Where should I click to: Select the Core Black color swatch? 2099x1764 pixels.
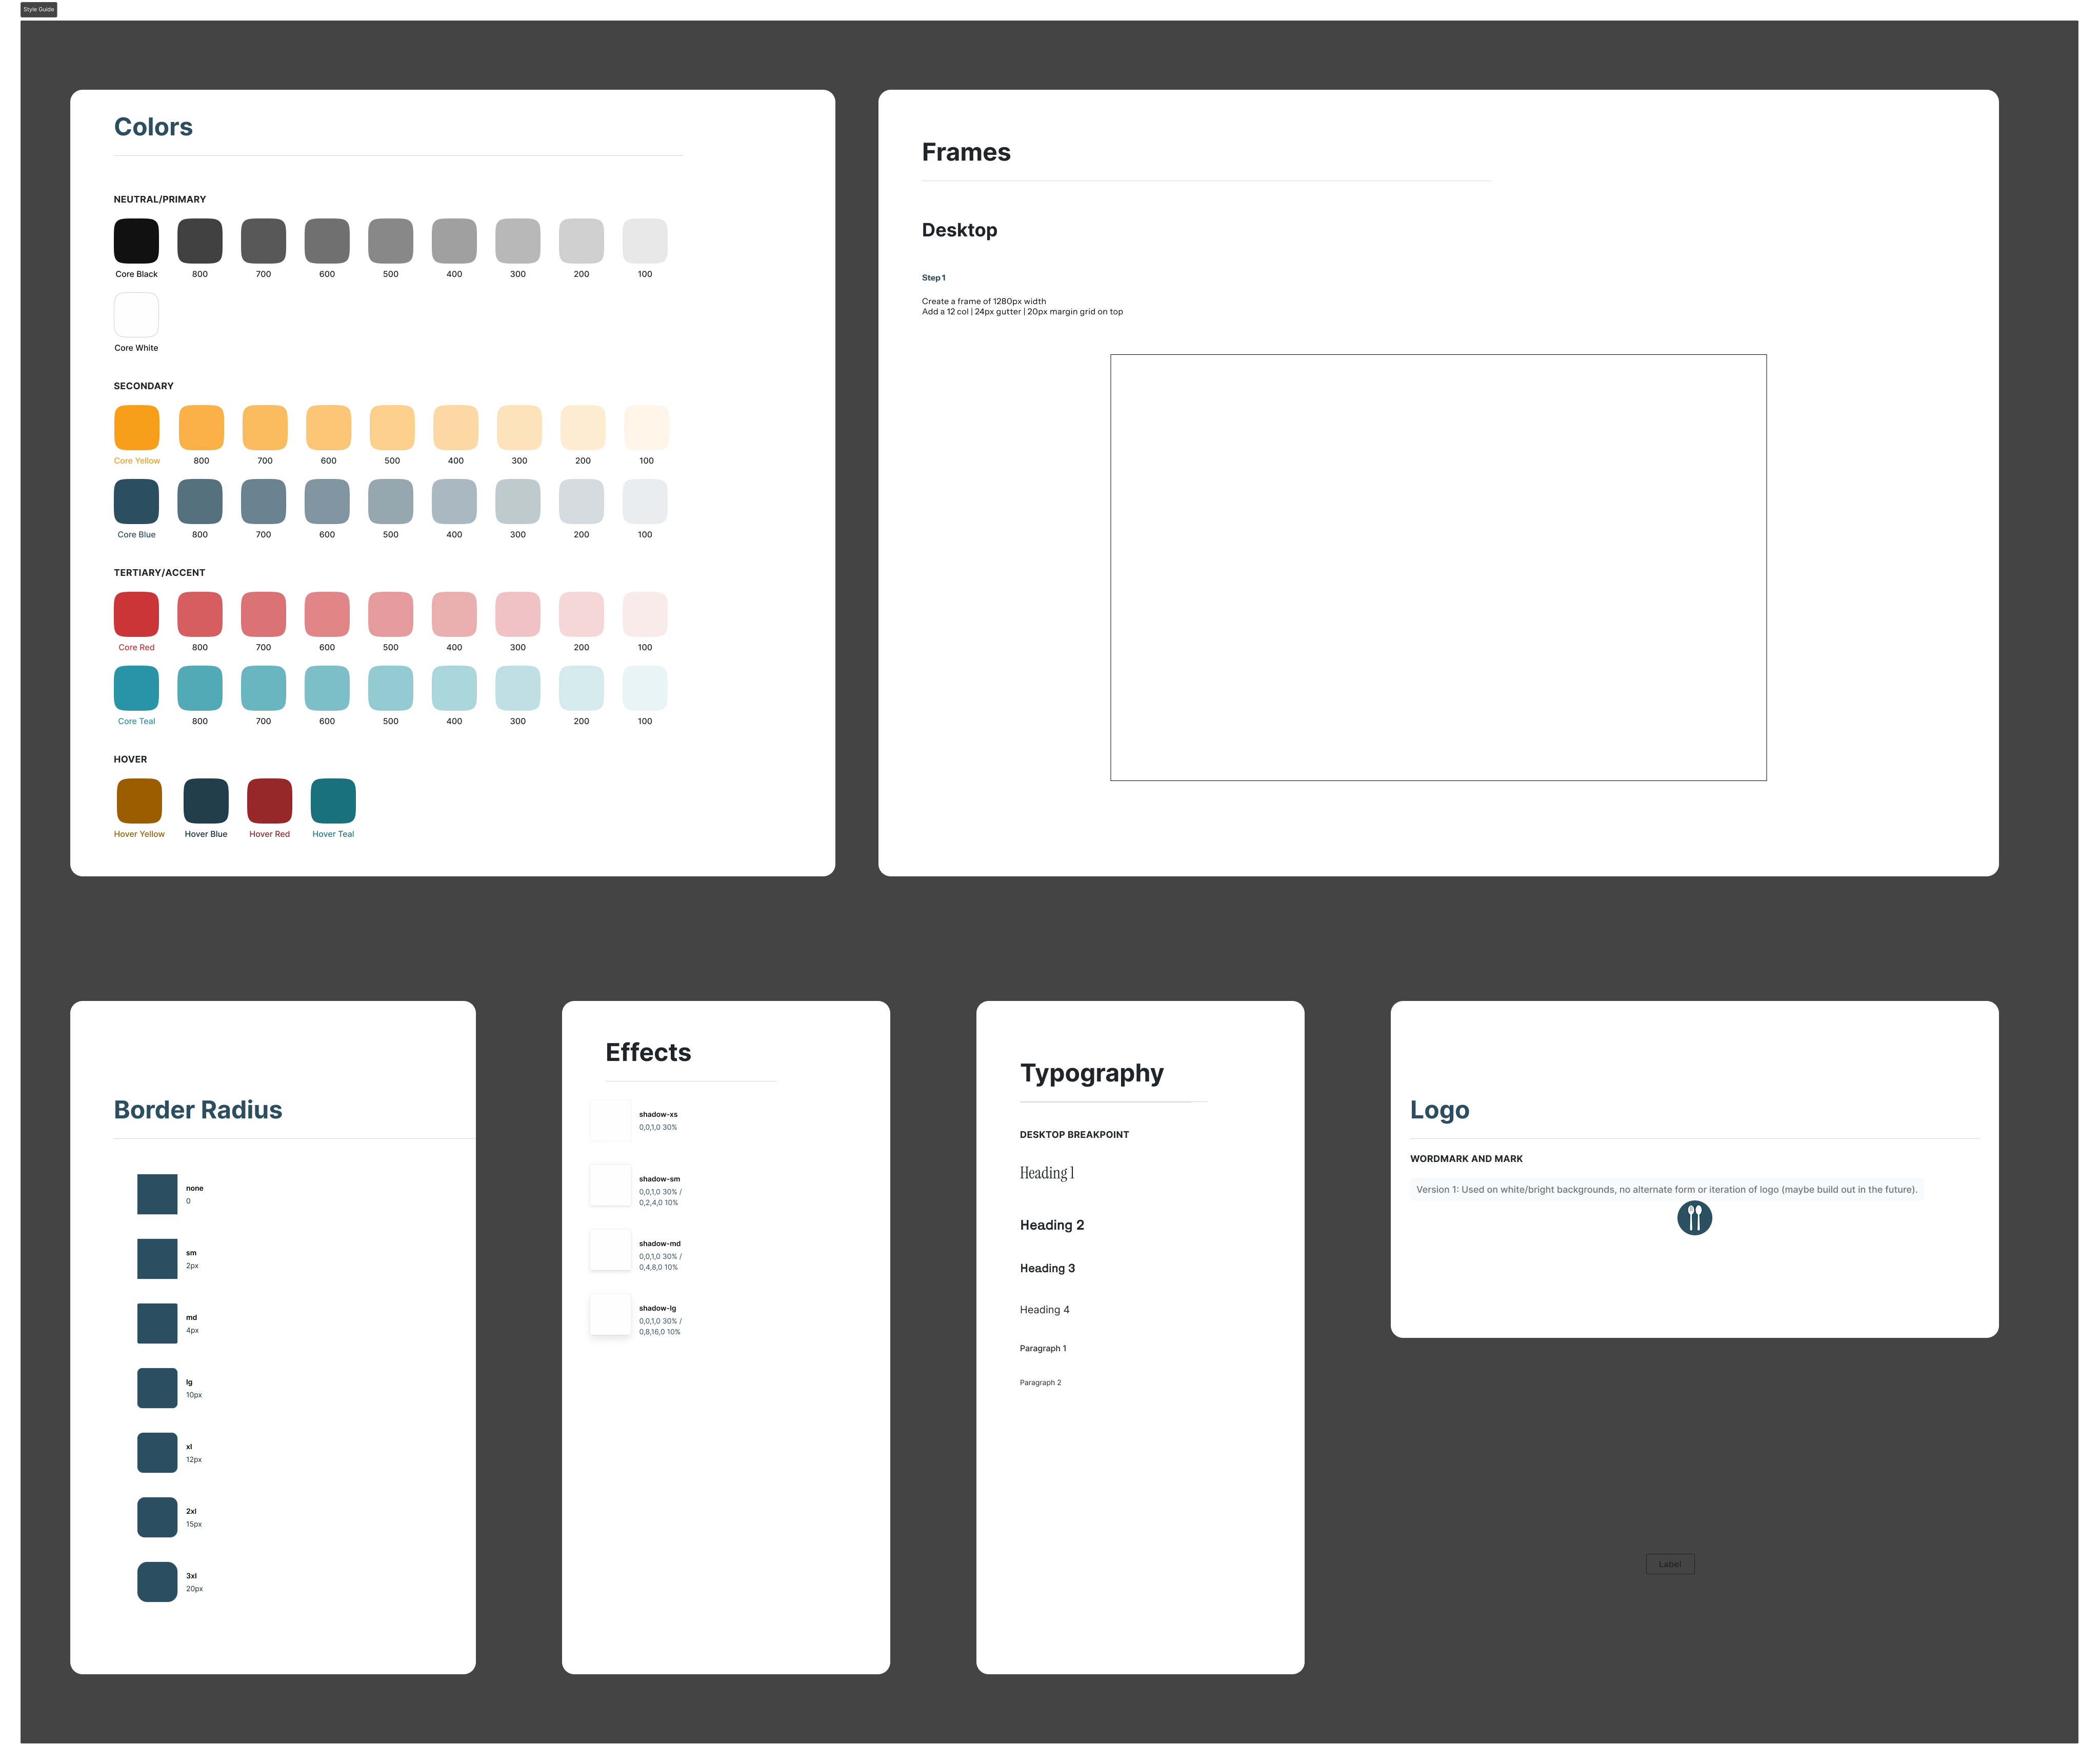[x=136, y=241]
